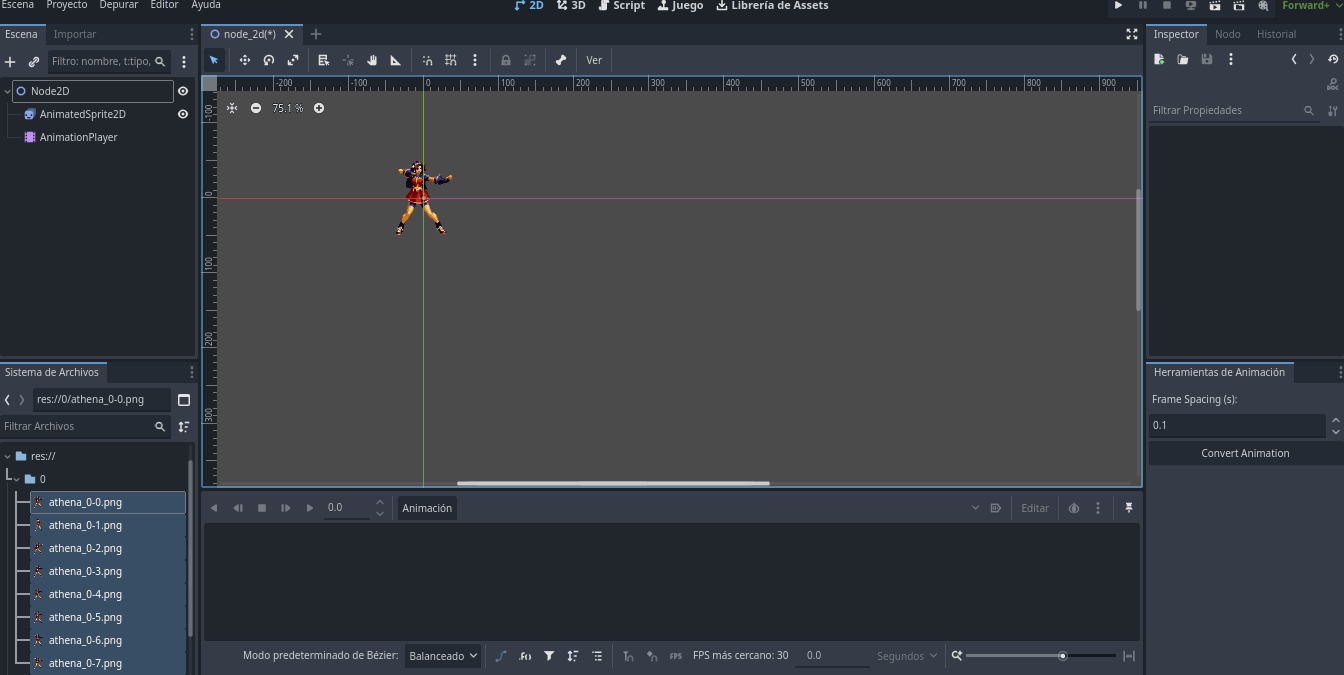Toggle visibility of AnimatedSprite2D
1344x675 pixels.
(183, 114)
